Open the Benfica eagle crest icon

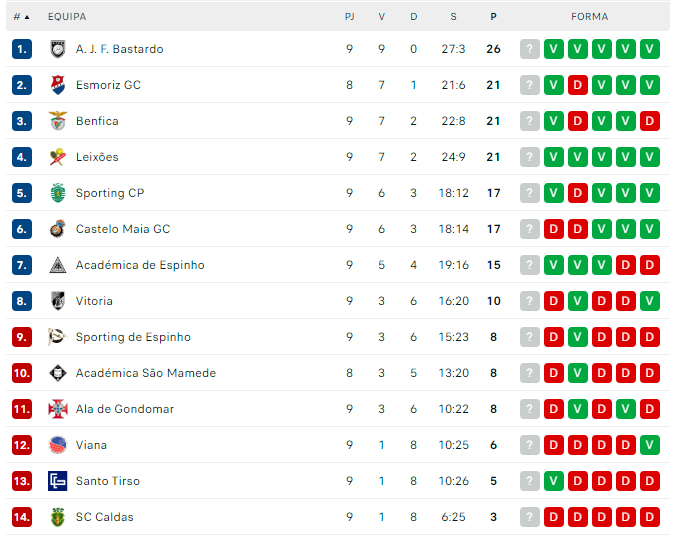[58, 121]
